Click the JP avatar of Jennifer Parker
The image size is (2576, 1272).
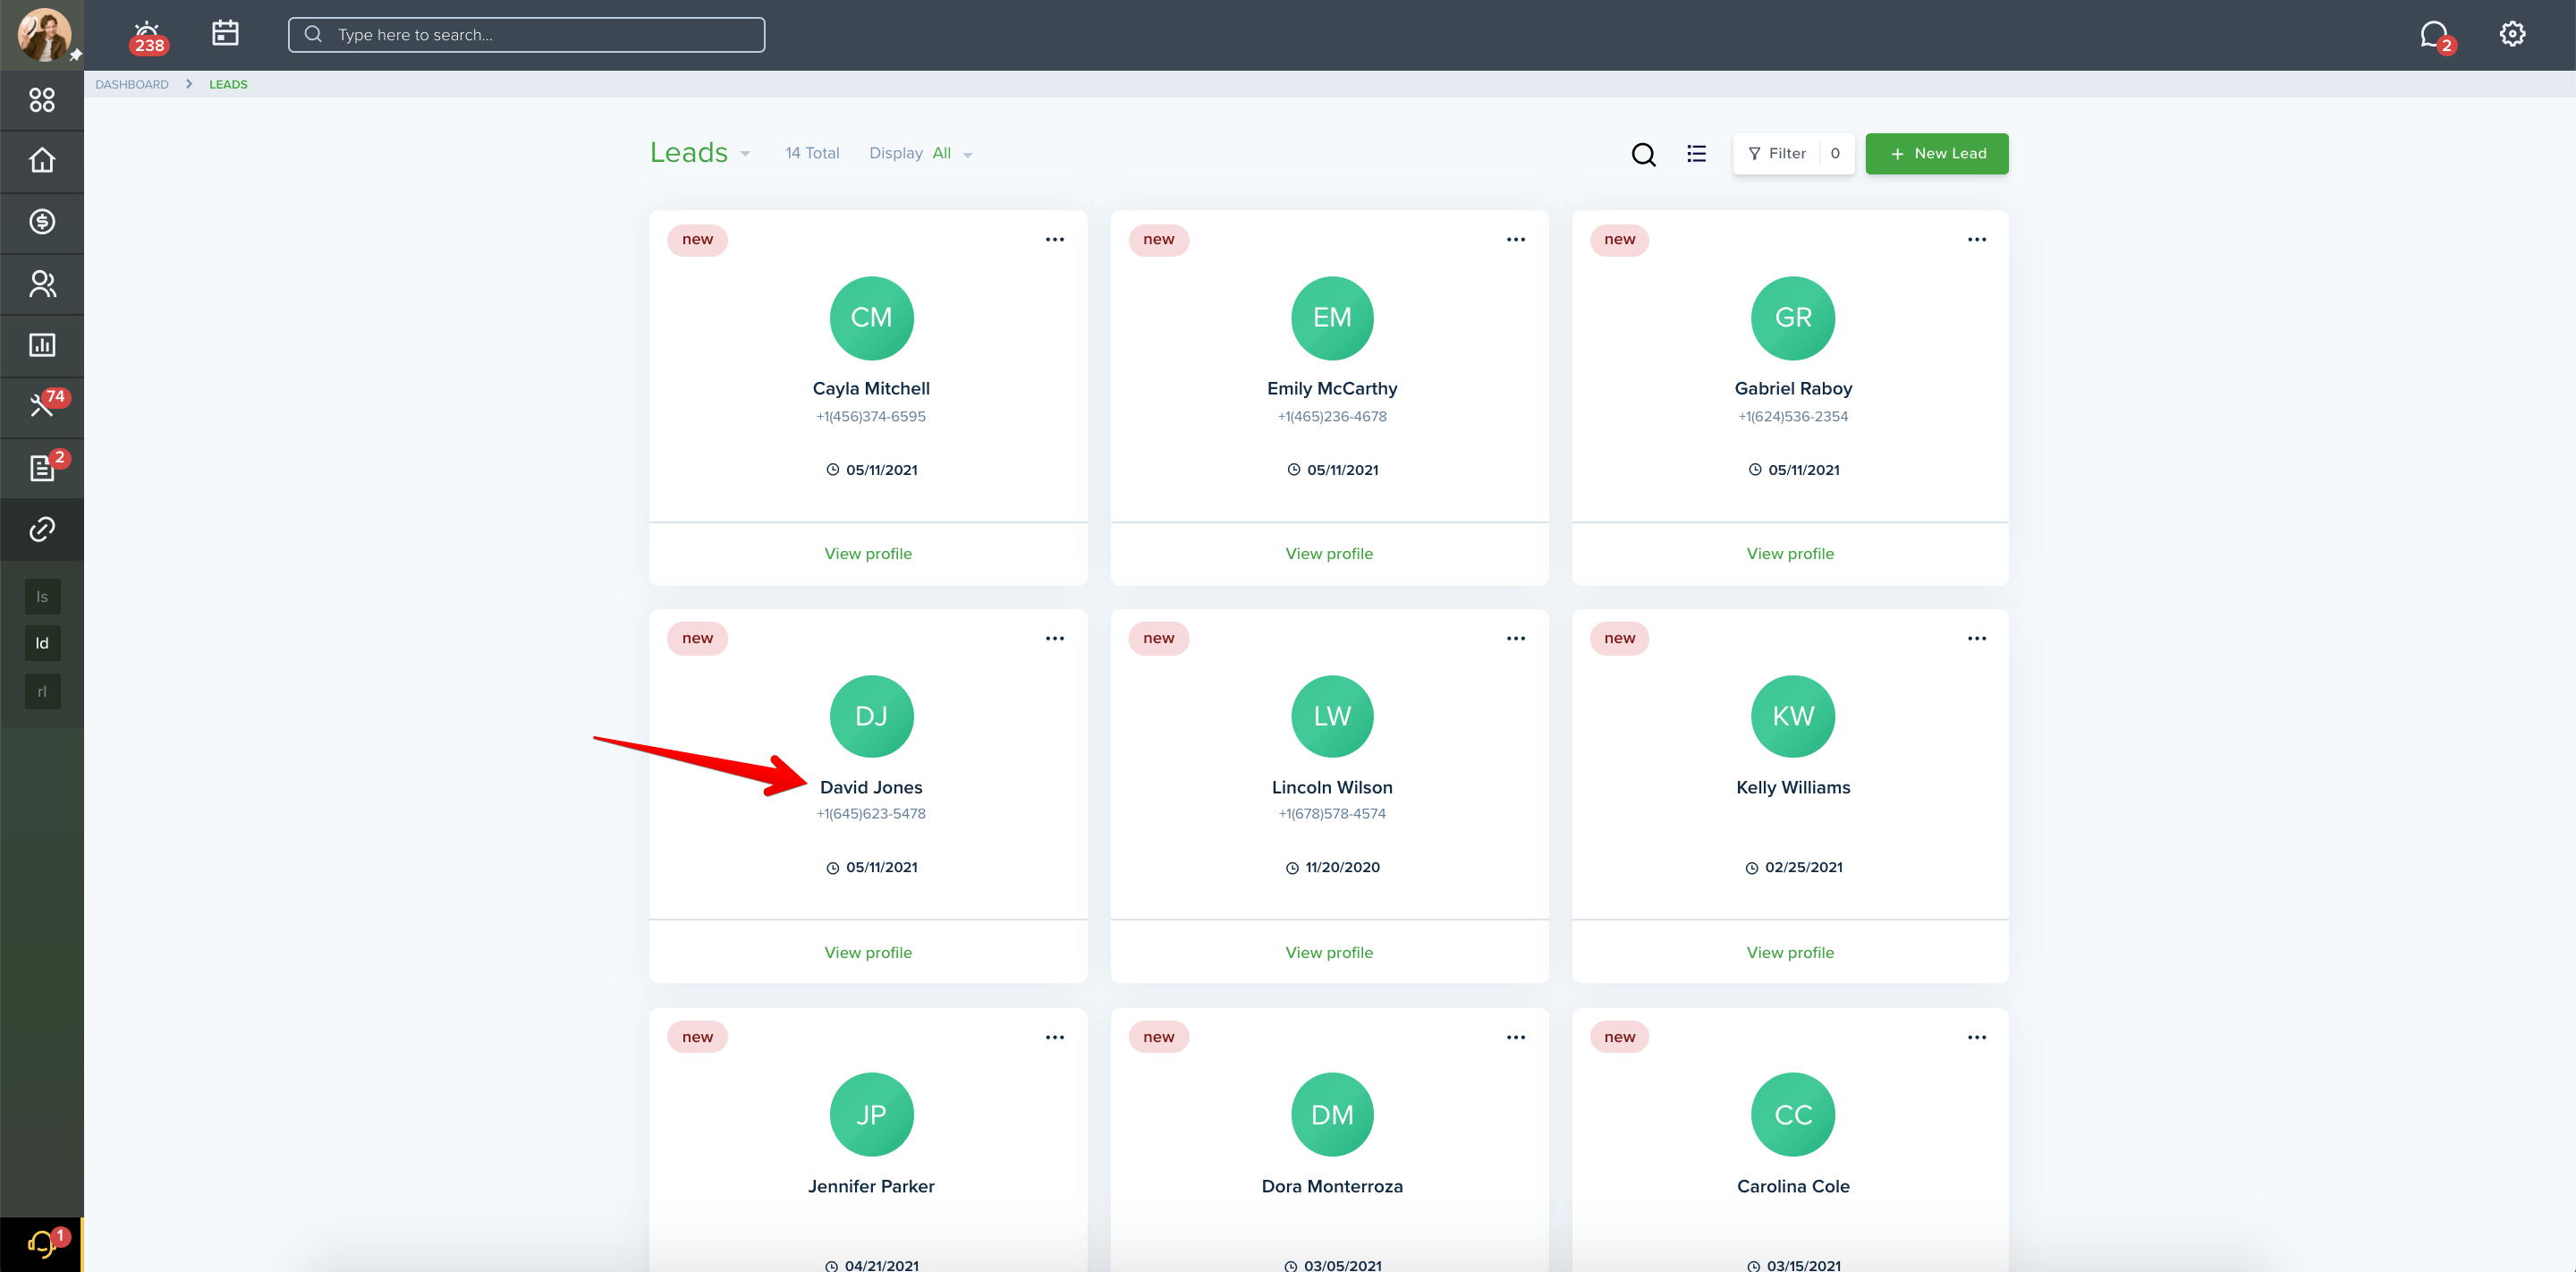click(871, 1115)
